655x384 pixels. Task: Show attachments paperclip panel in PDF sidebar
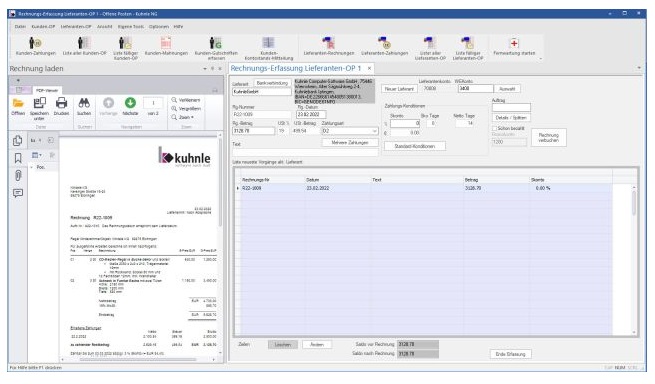(x=18, y=175)
